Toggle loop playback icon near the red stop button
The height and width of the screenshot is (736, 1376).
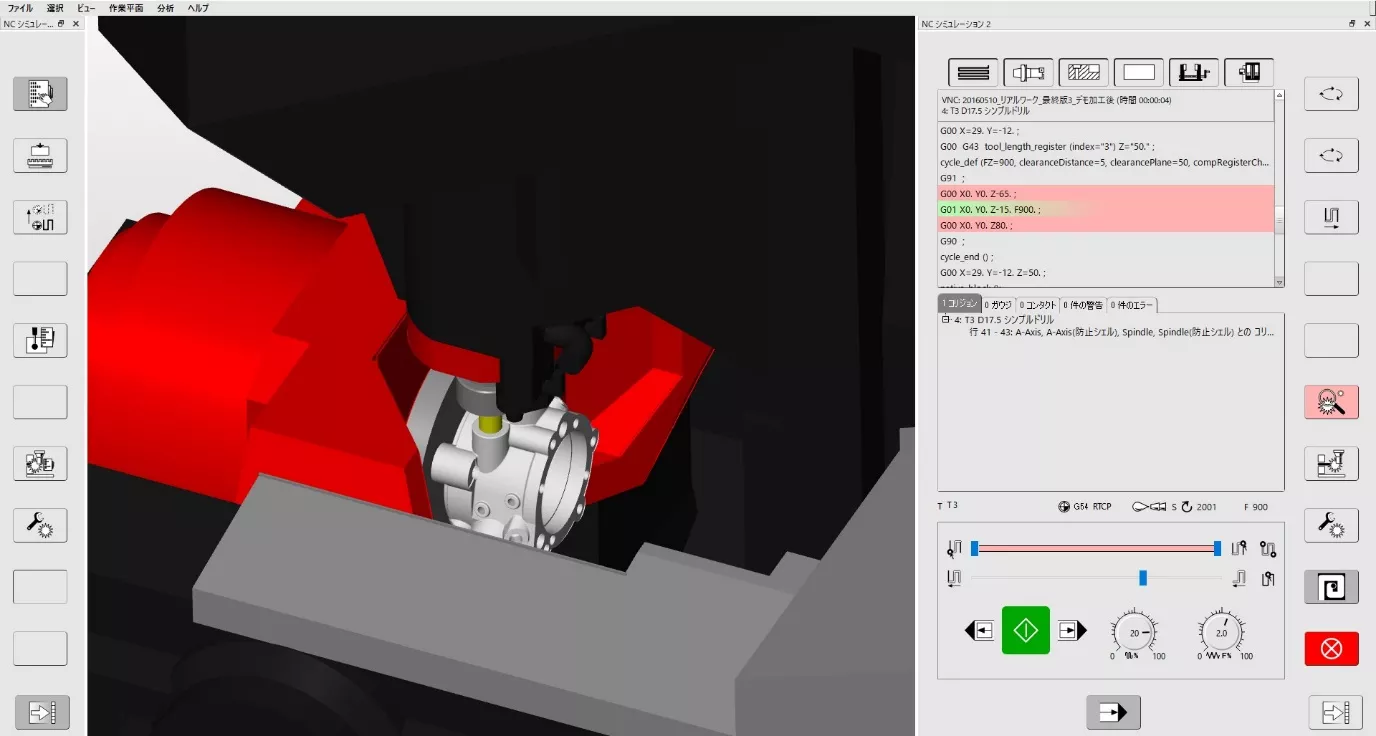pos(1331,587)
